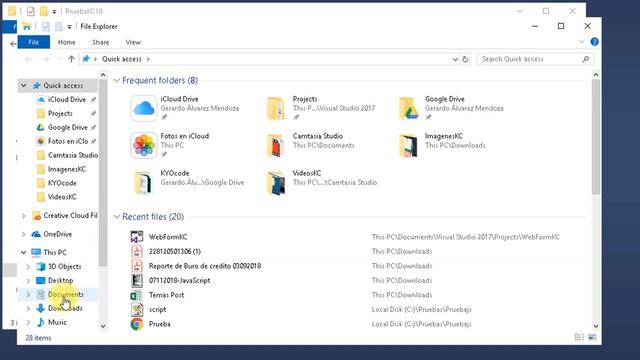Screen dimensions: 640x360
Task: Click the main pane vertical scrollbar thumb
Action: 596,137
